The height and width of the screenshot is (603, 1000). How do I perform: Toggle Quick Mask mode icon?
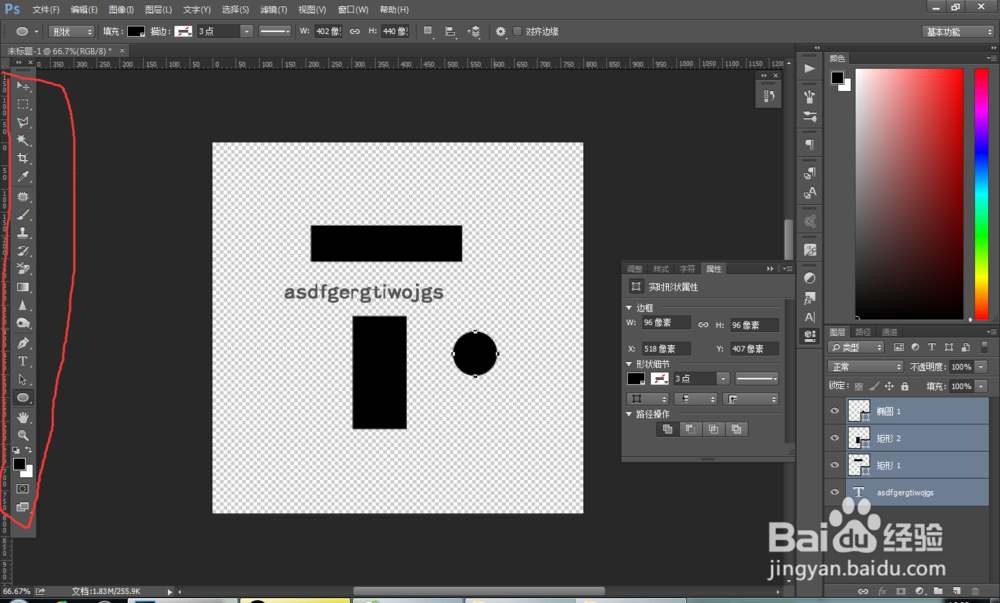(x=23, y=489)
